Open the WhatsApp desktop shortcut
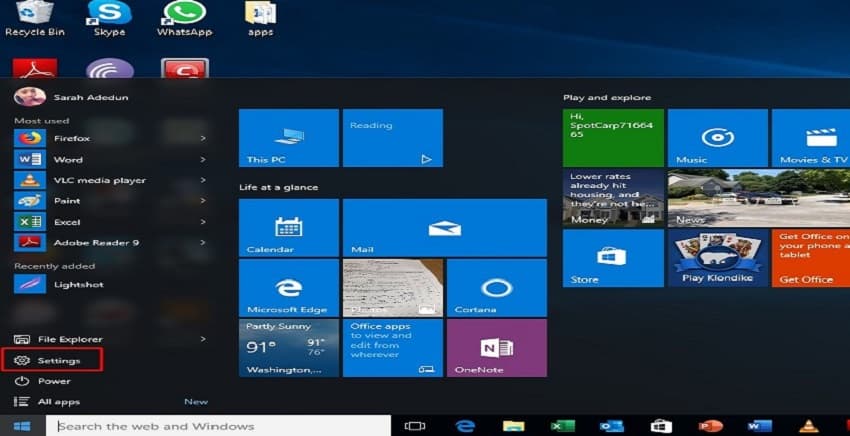Screen dimensions: 850x436 tap(184, 18)
